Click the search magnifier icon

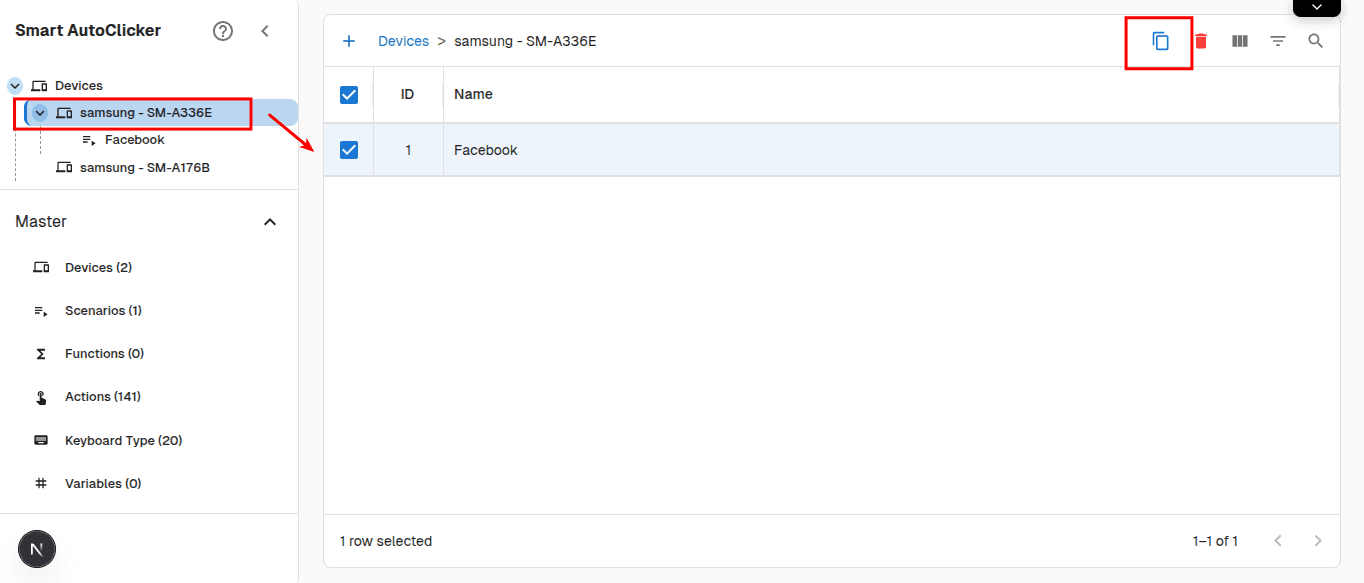pyautogui.click(x=1316, y=41)
